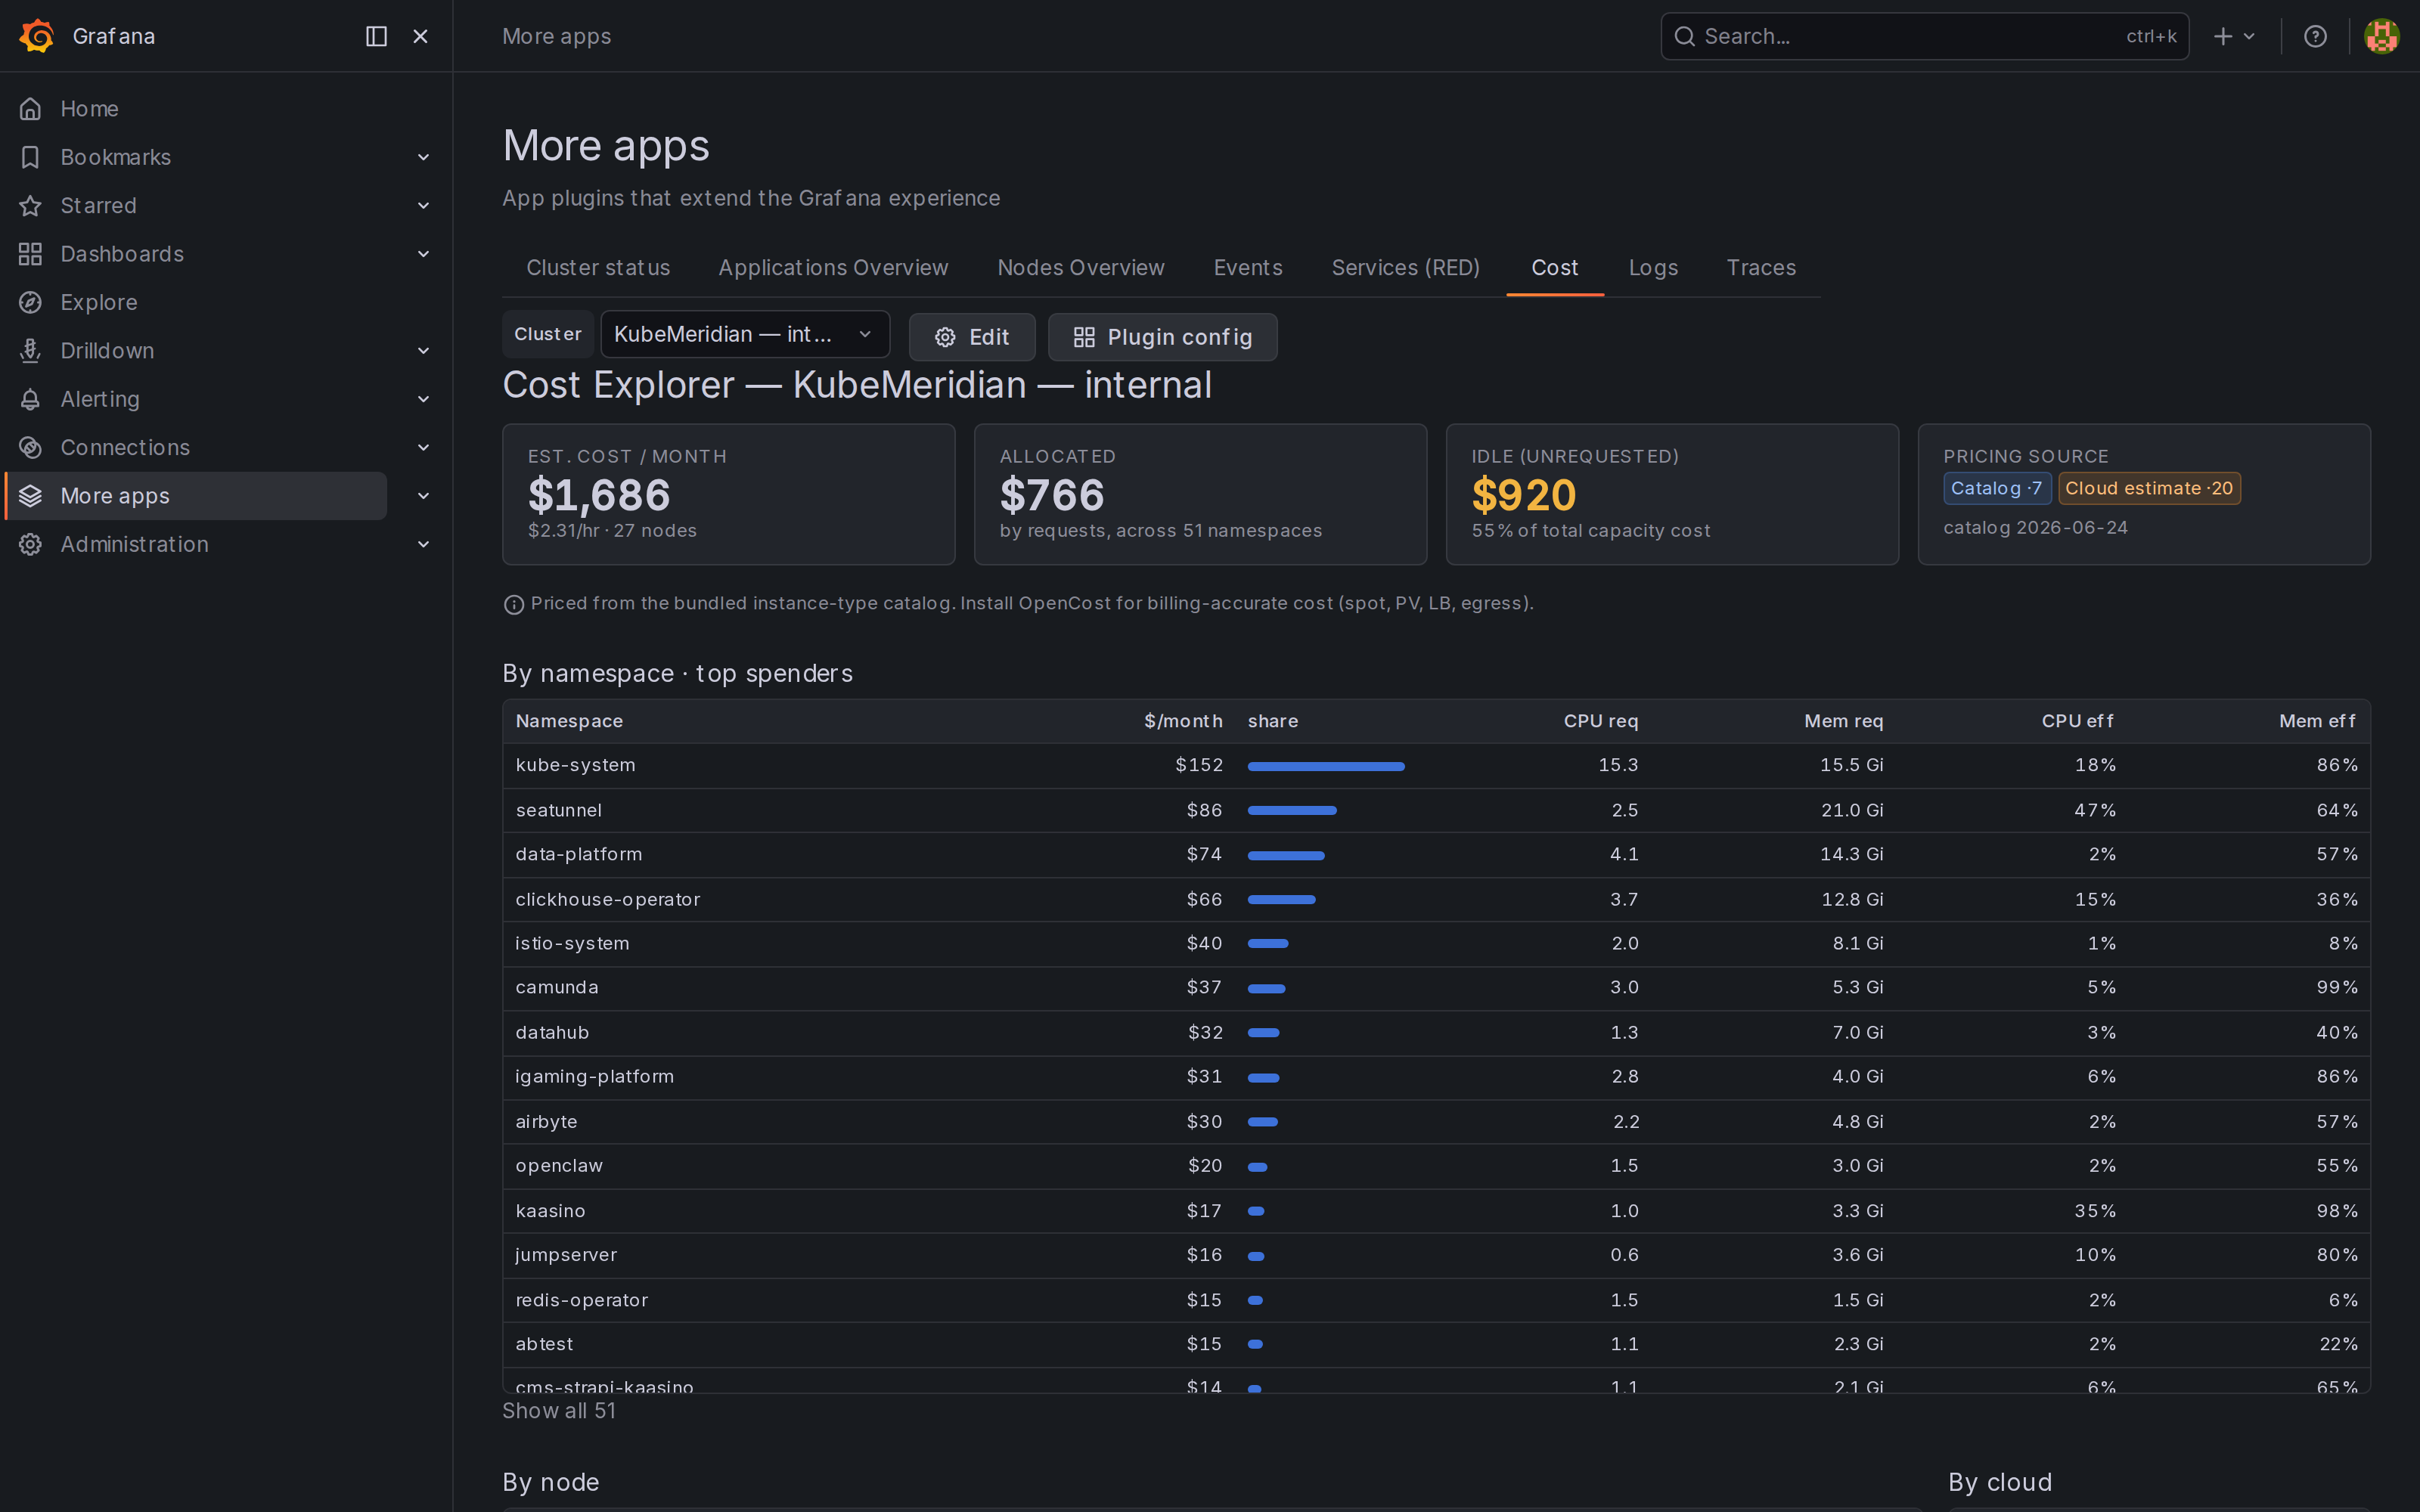Switch to the Events tab

click(x=1248, y=268)
